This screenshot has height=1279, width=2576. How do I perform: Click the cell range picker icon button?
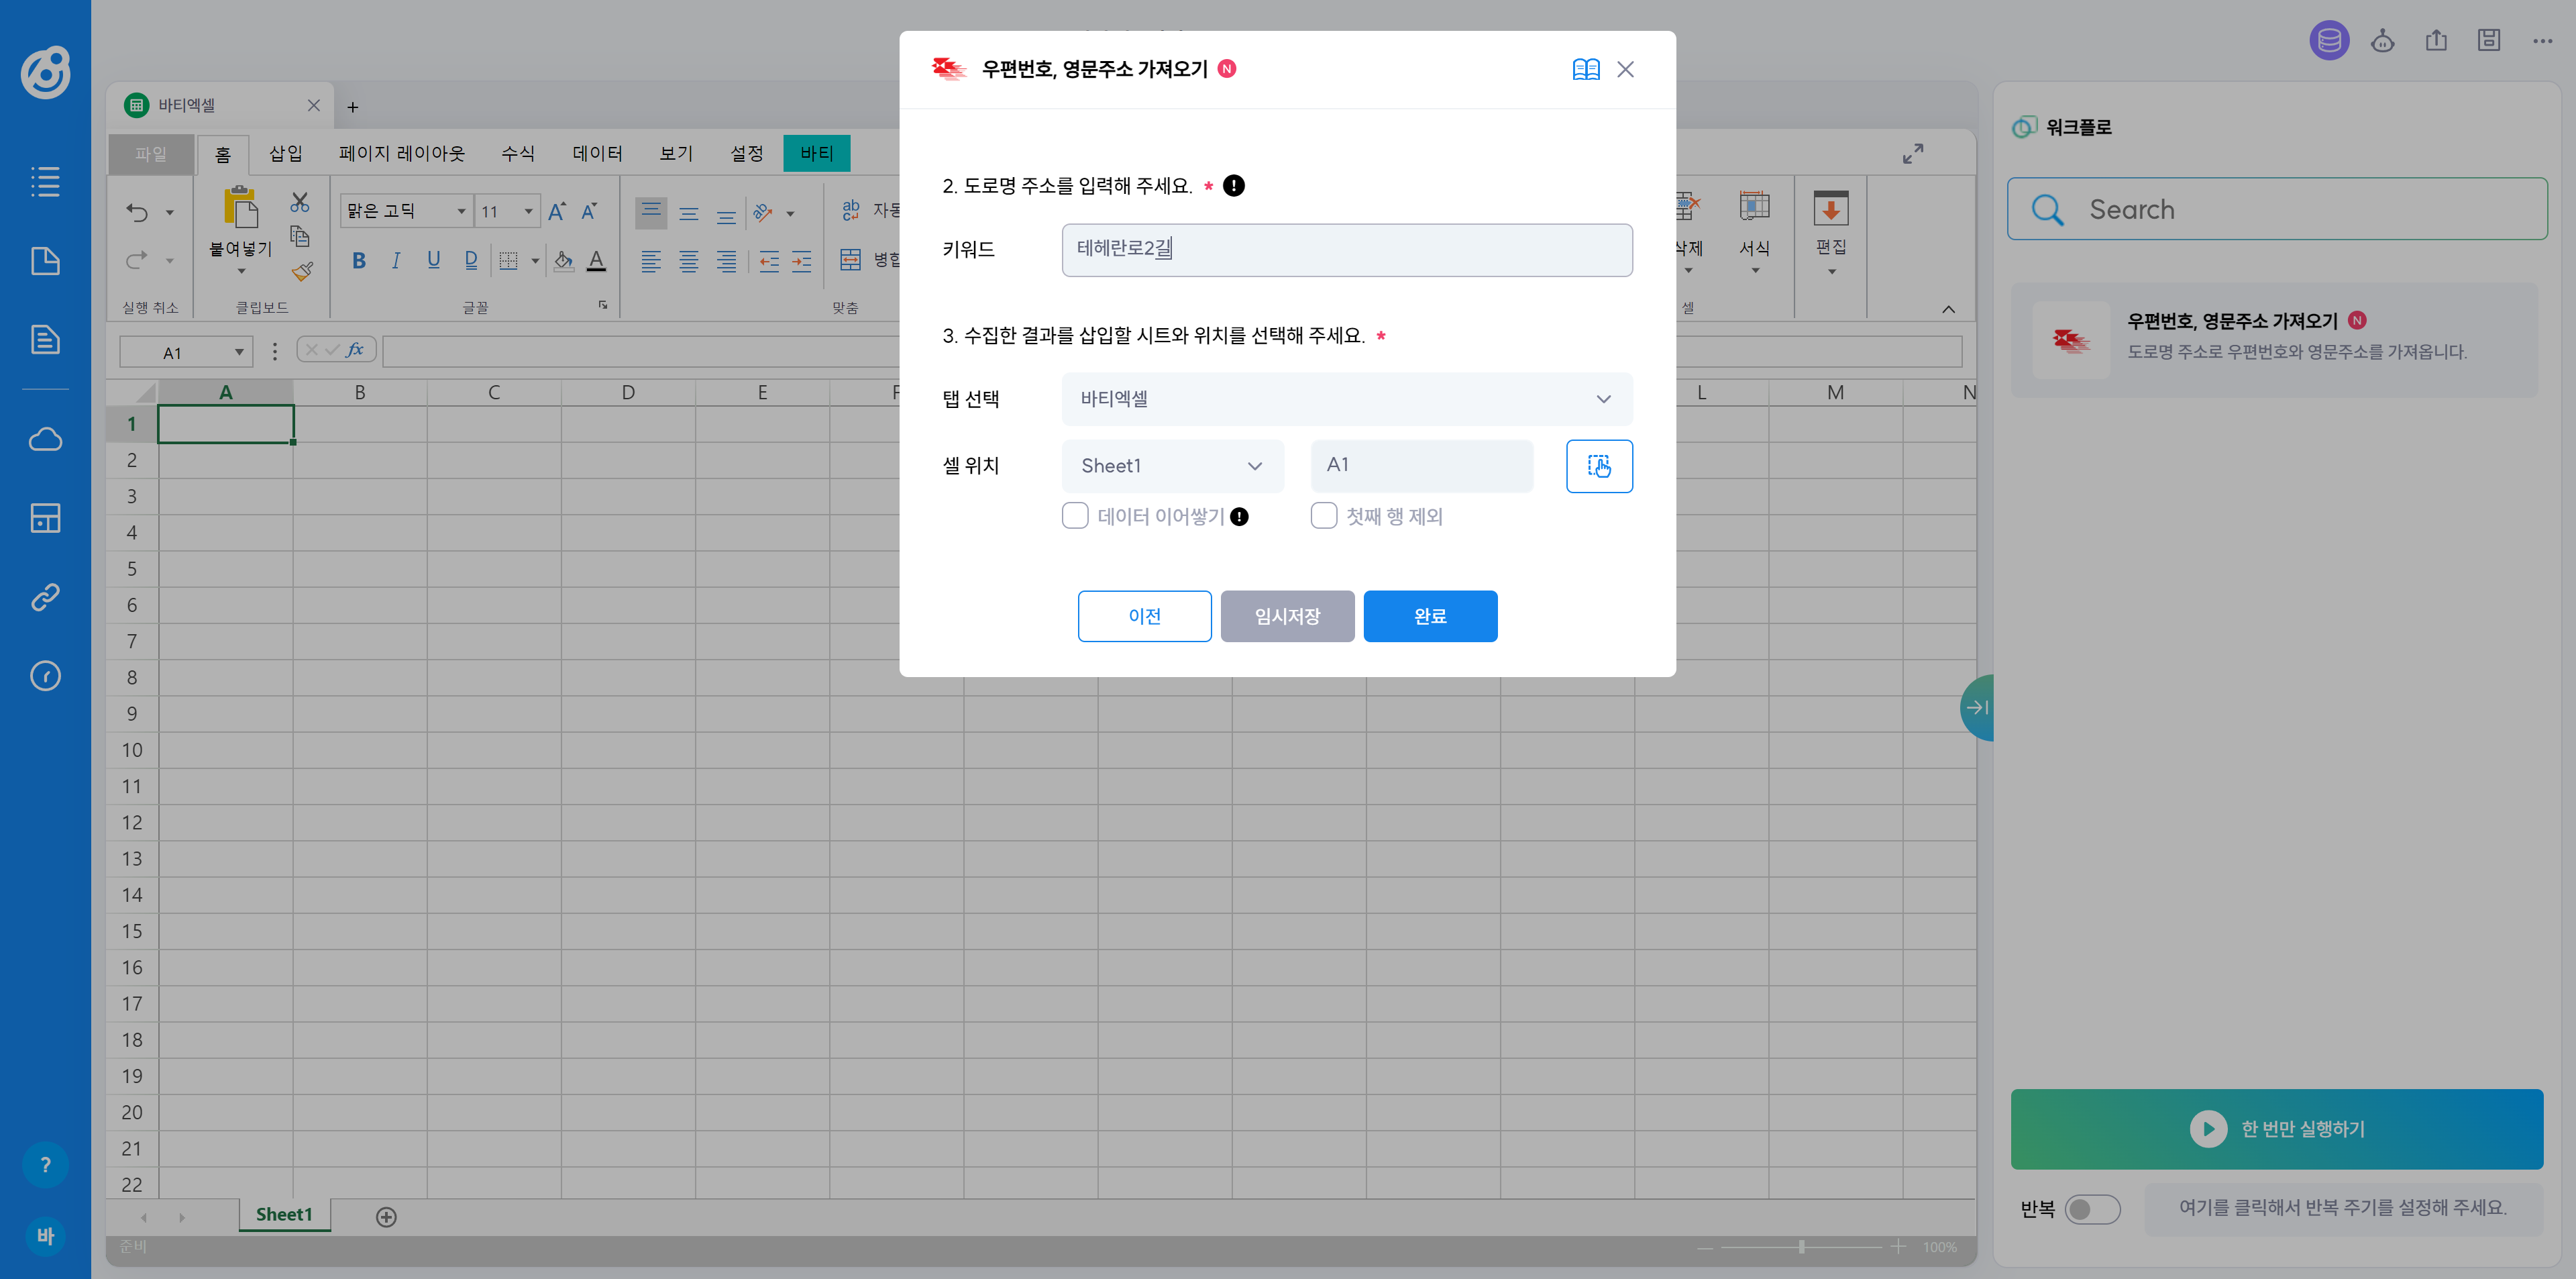click(1599, 466)
